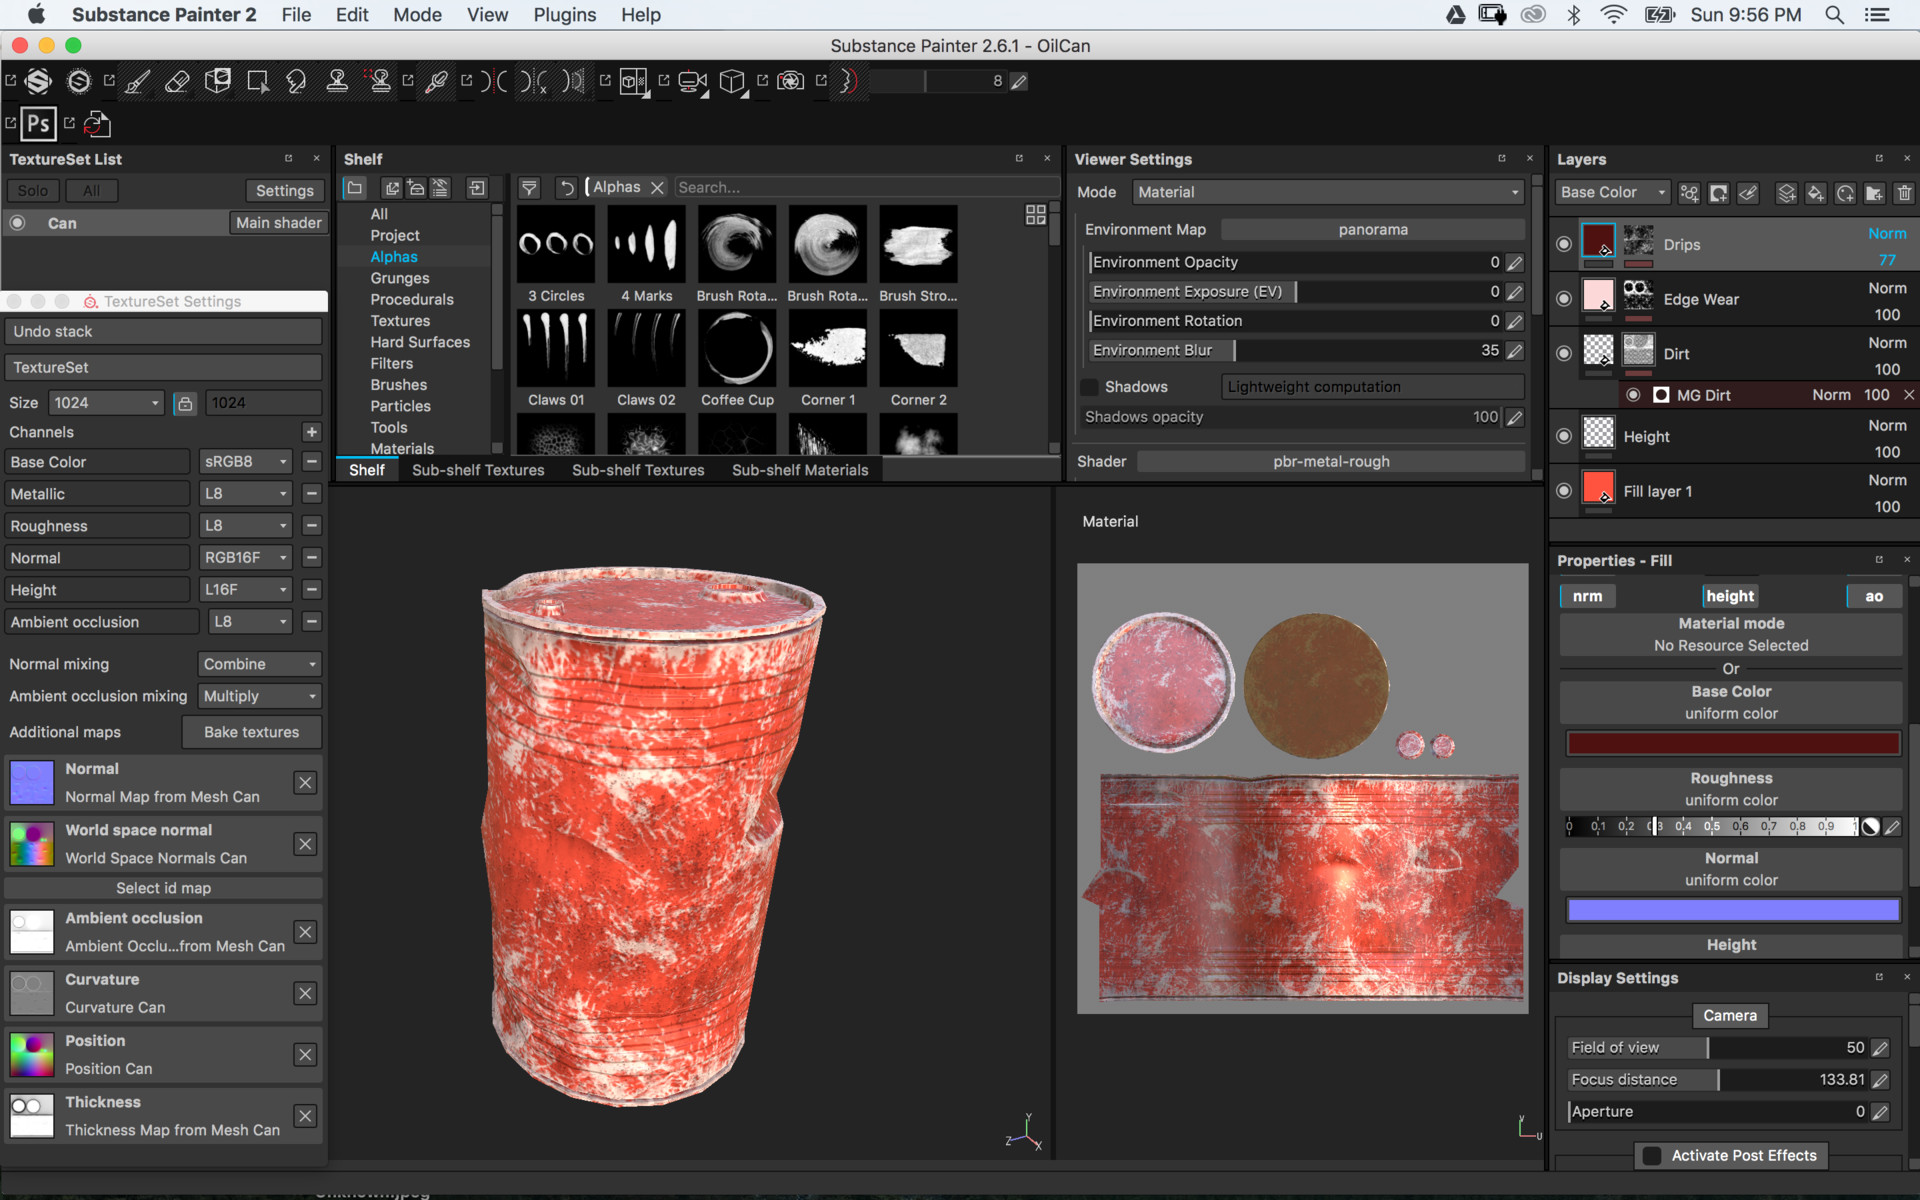Select the Clone stamp tool
This screenshot has height=1200, width=1920.
(x=337, y=82)
